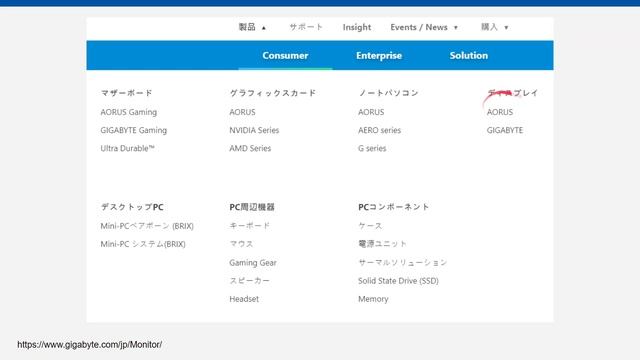This screenshot has height=360, width=640.
Task: Open AORUS under ノートパソコン
Action: coord(371,112)
